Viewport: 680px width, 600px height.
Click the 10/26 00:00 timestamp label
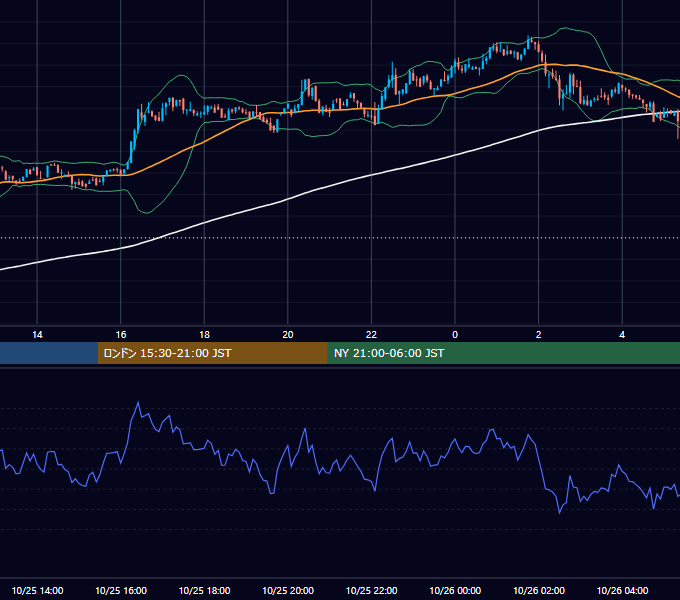455,590
